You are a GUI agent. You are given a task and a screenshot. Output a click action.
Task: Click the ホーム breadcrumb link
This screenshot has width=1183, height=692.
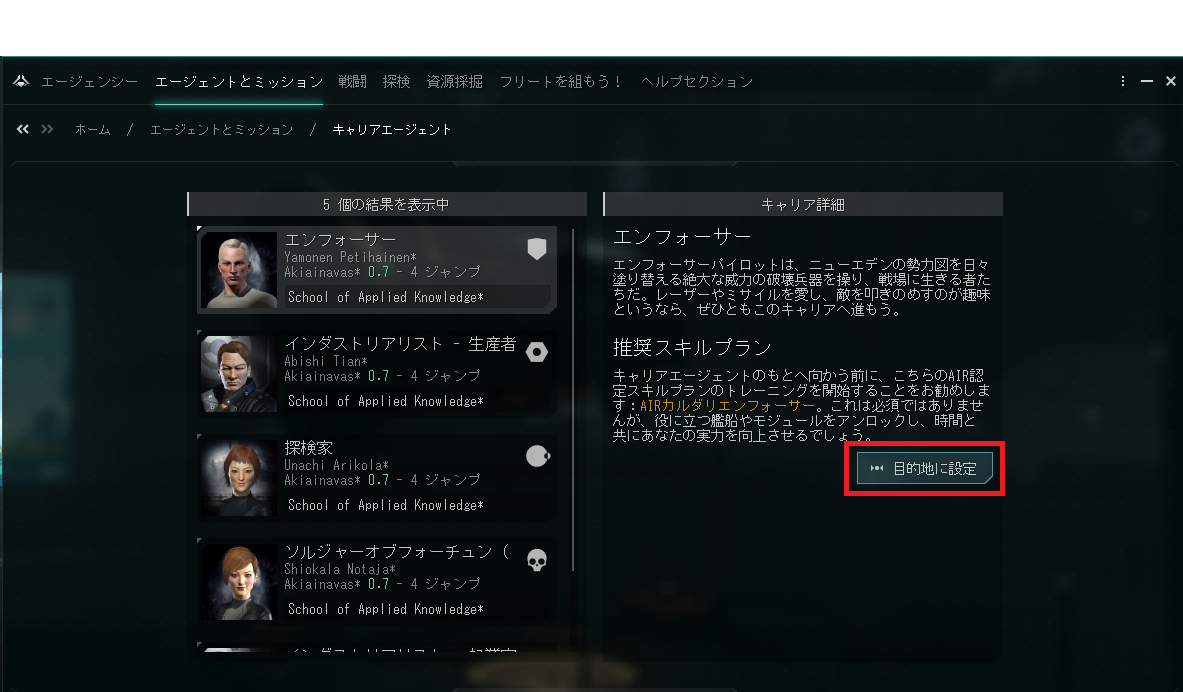93,130
